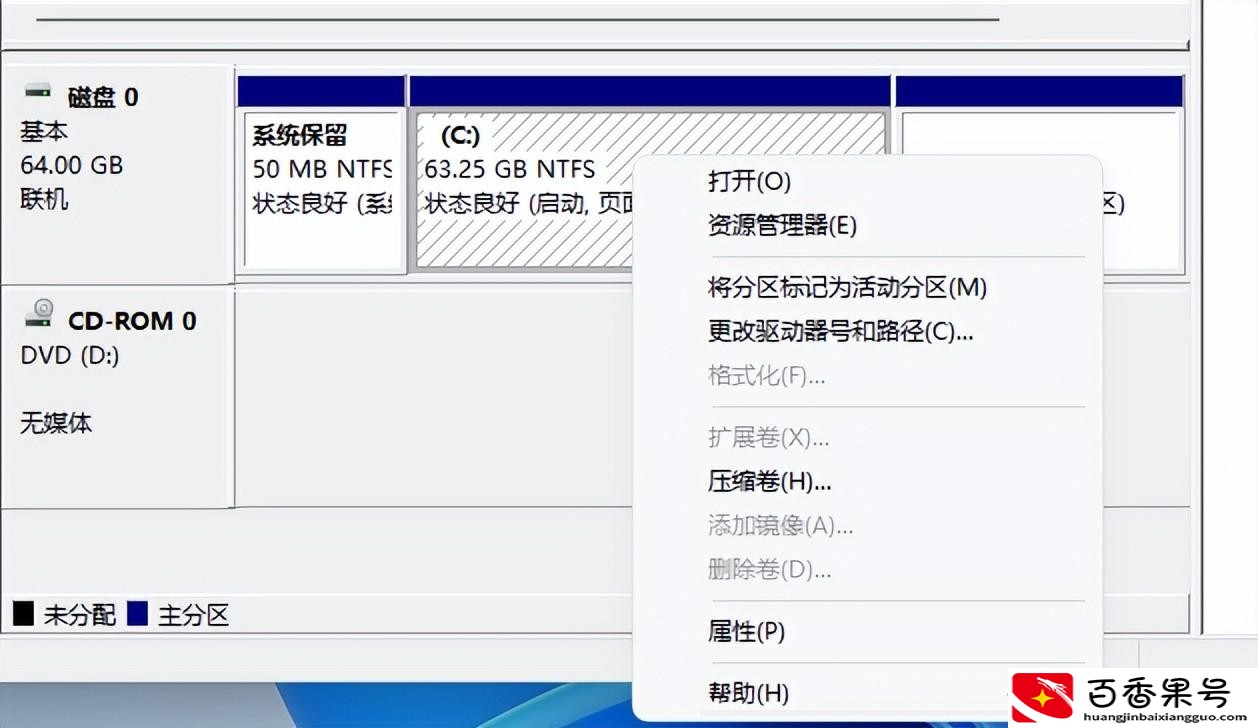Open 属性(P) from context menu
This screenshot has height=728, width=1258.
pos(746,631)
